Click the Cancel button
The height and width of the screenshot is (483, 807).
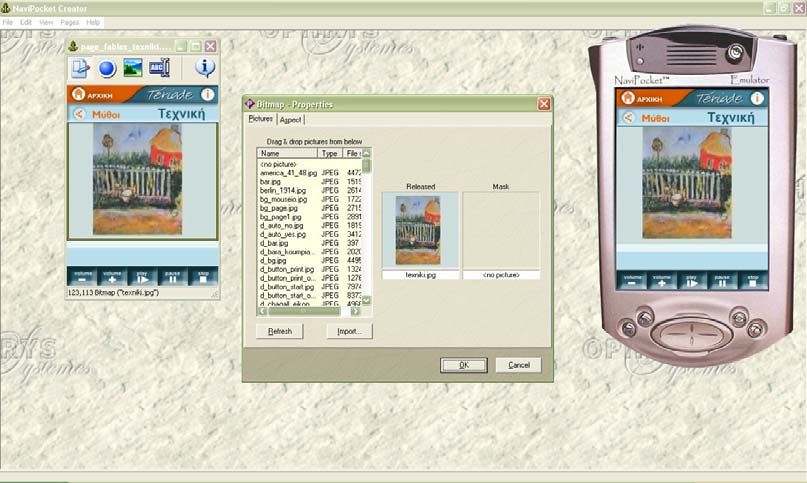[518, 365]
